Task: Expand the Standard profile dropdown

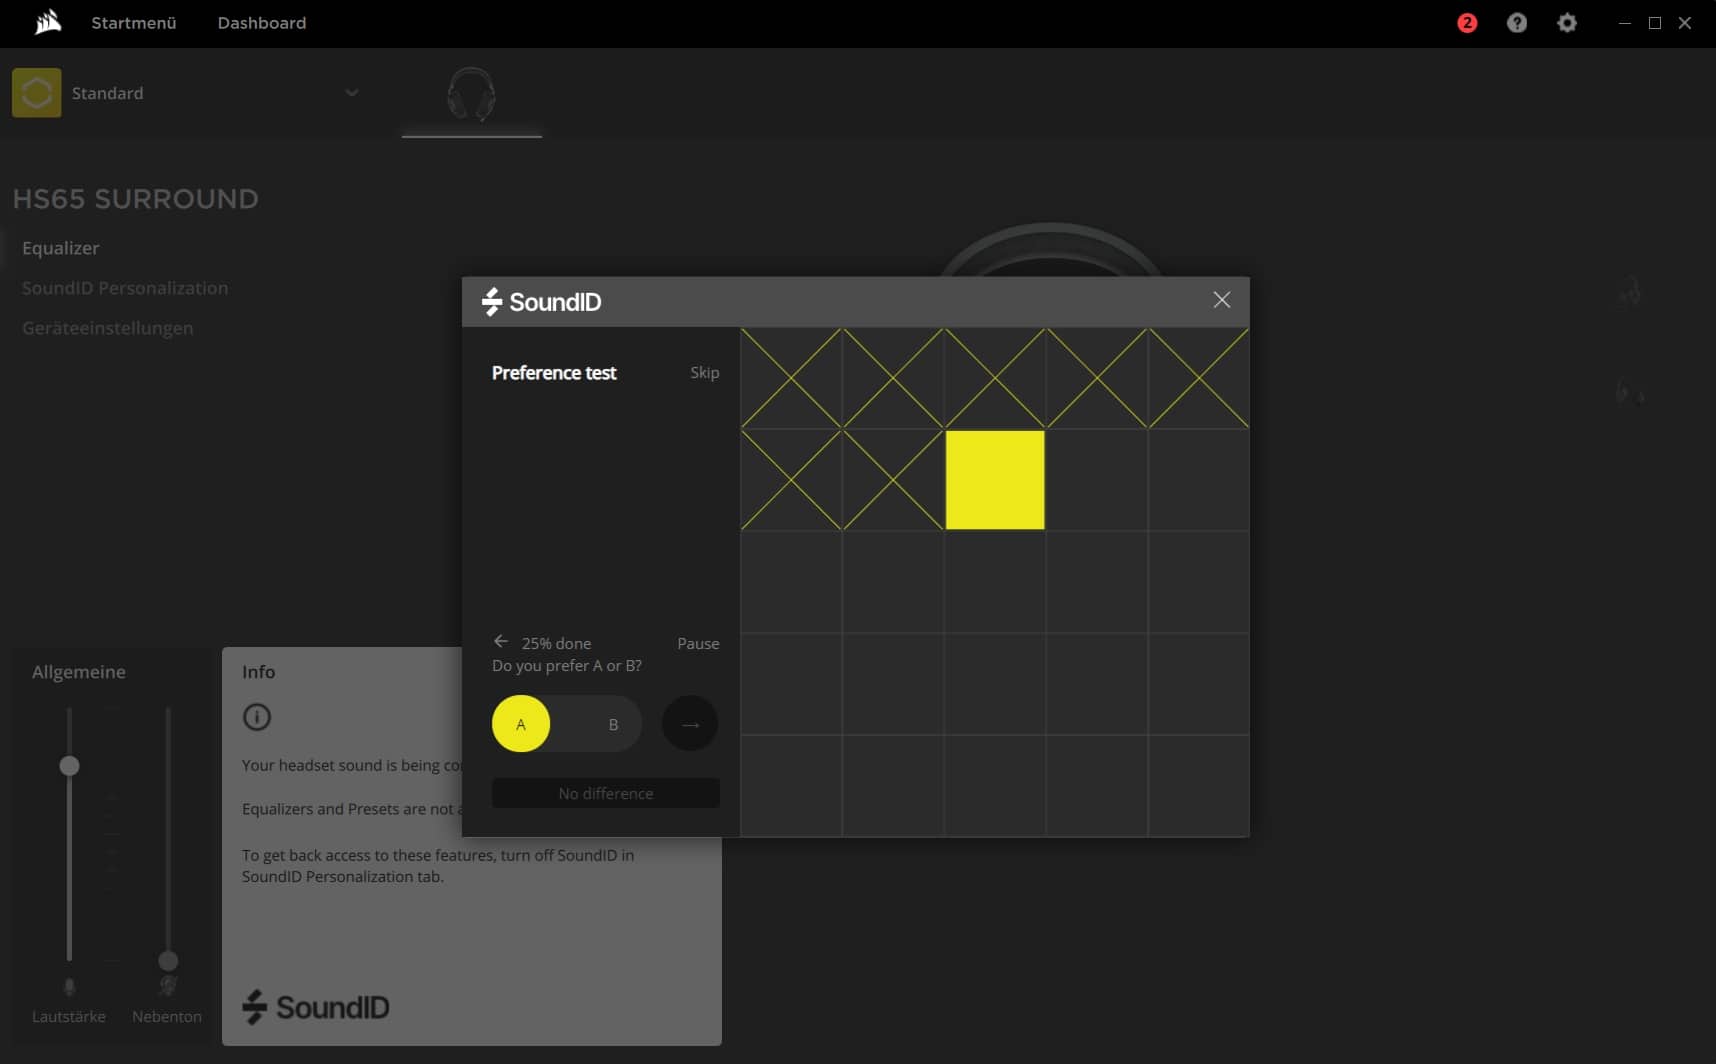Action: coord(352,93)
